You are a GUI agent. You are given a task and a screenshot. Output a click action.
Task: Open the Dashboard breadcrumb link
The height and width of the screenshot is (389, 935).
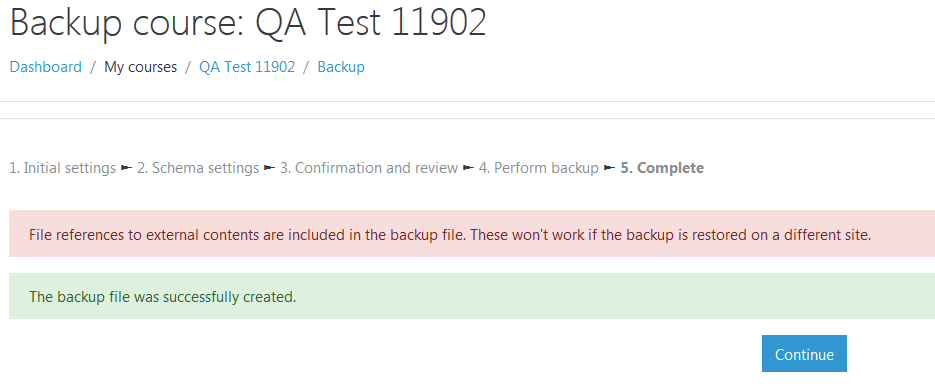[46, 67]
